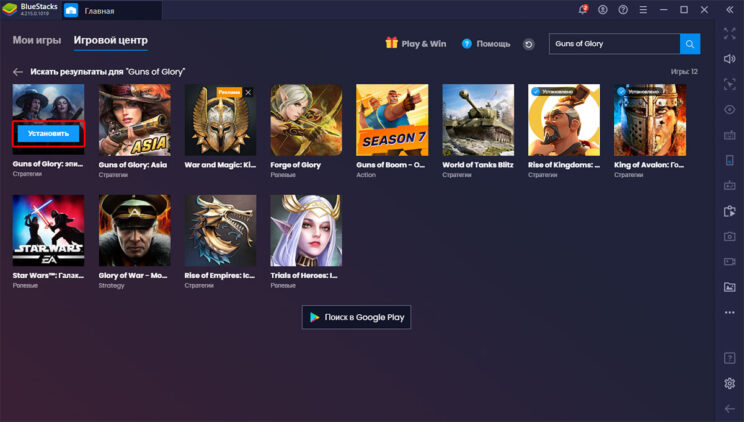
Task: Click the blue search magnifier button
Action: click(690, 44)
